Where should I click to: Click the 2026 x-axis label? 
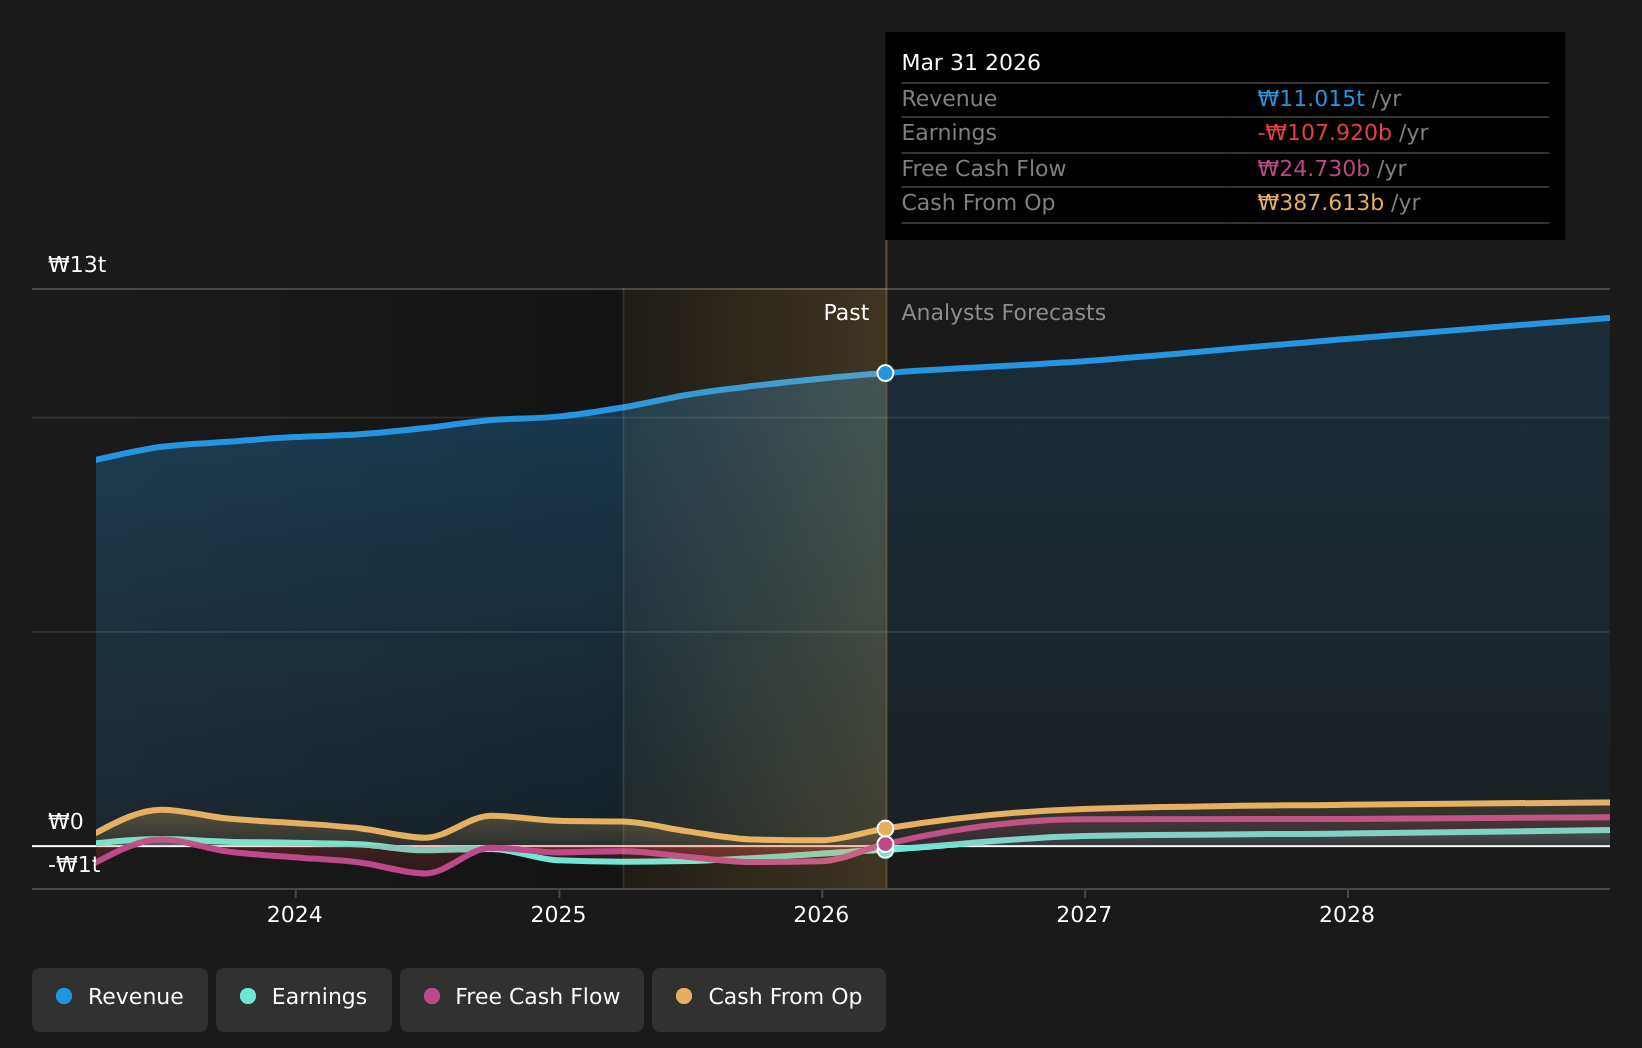821,915
